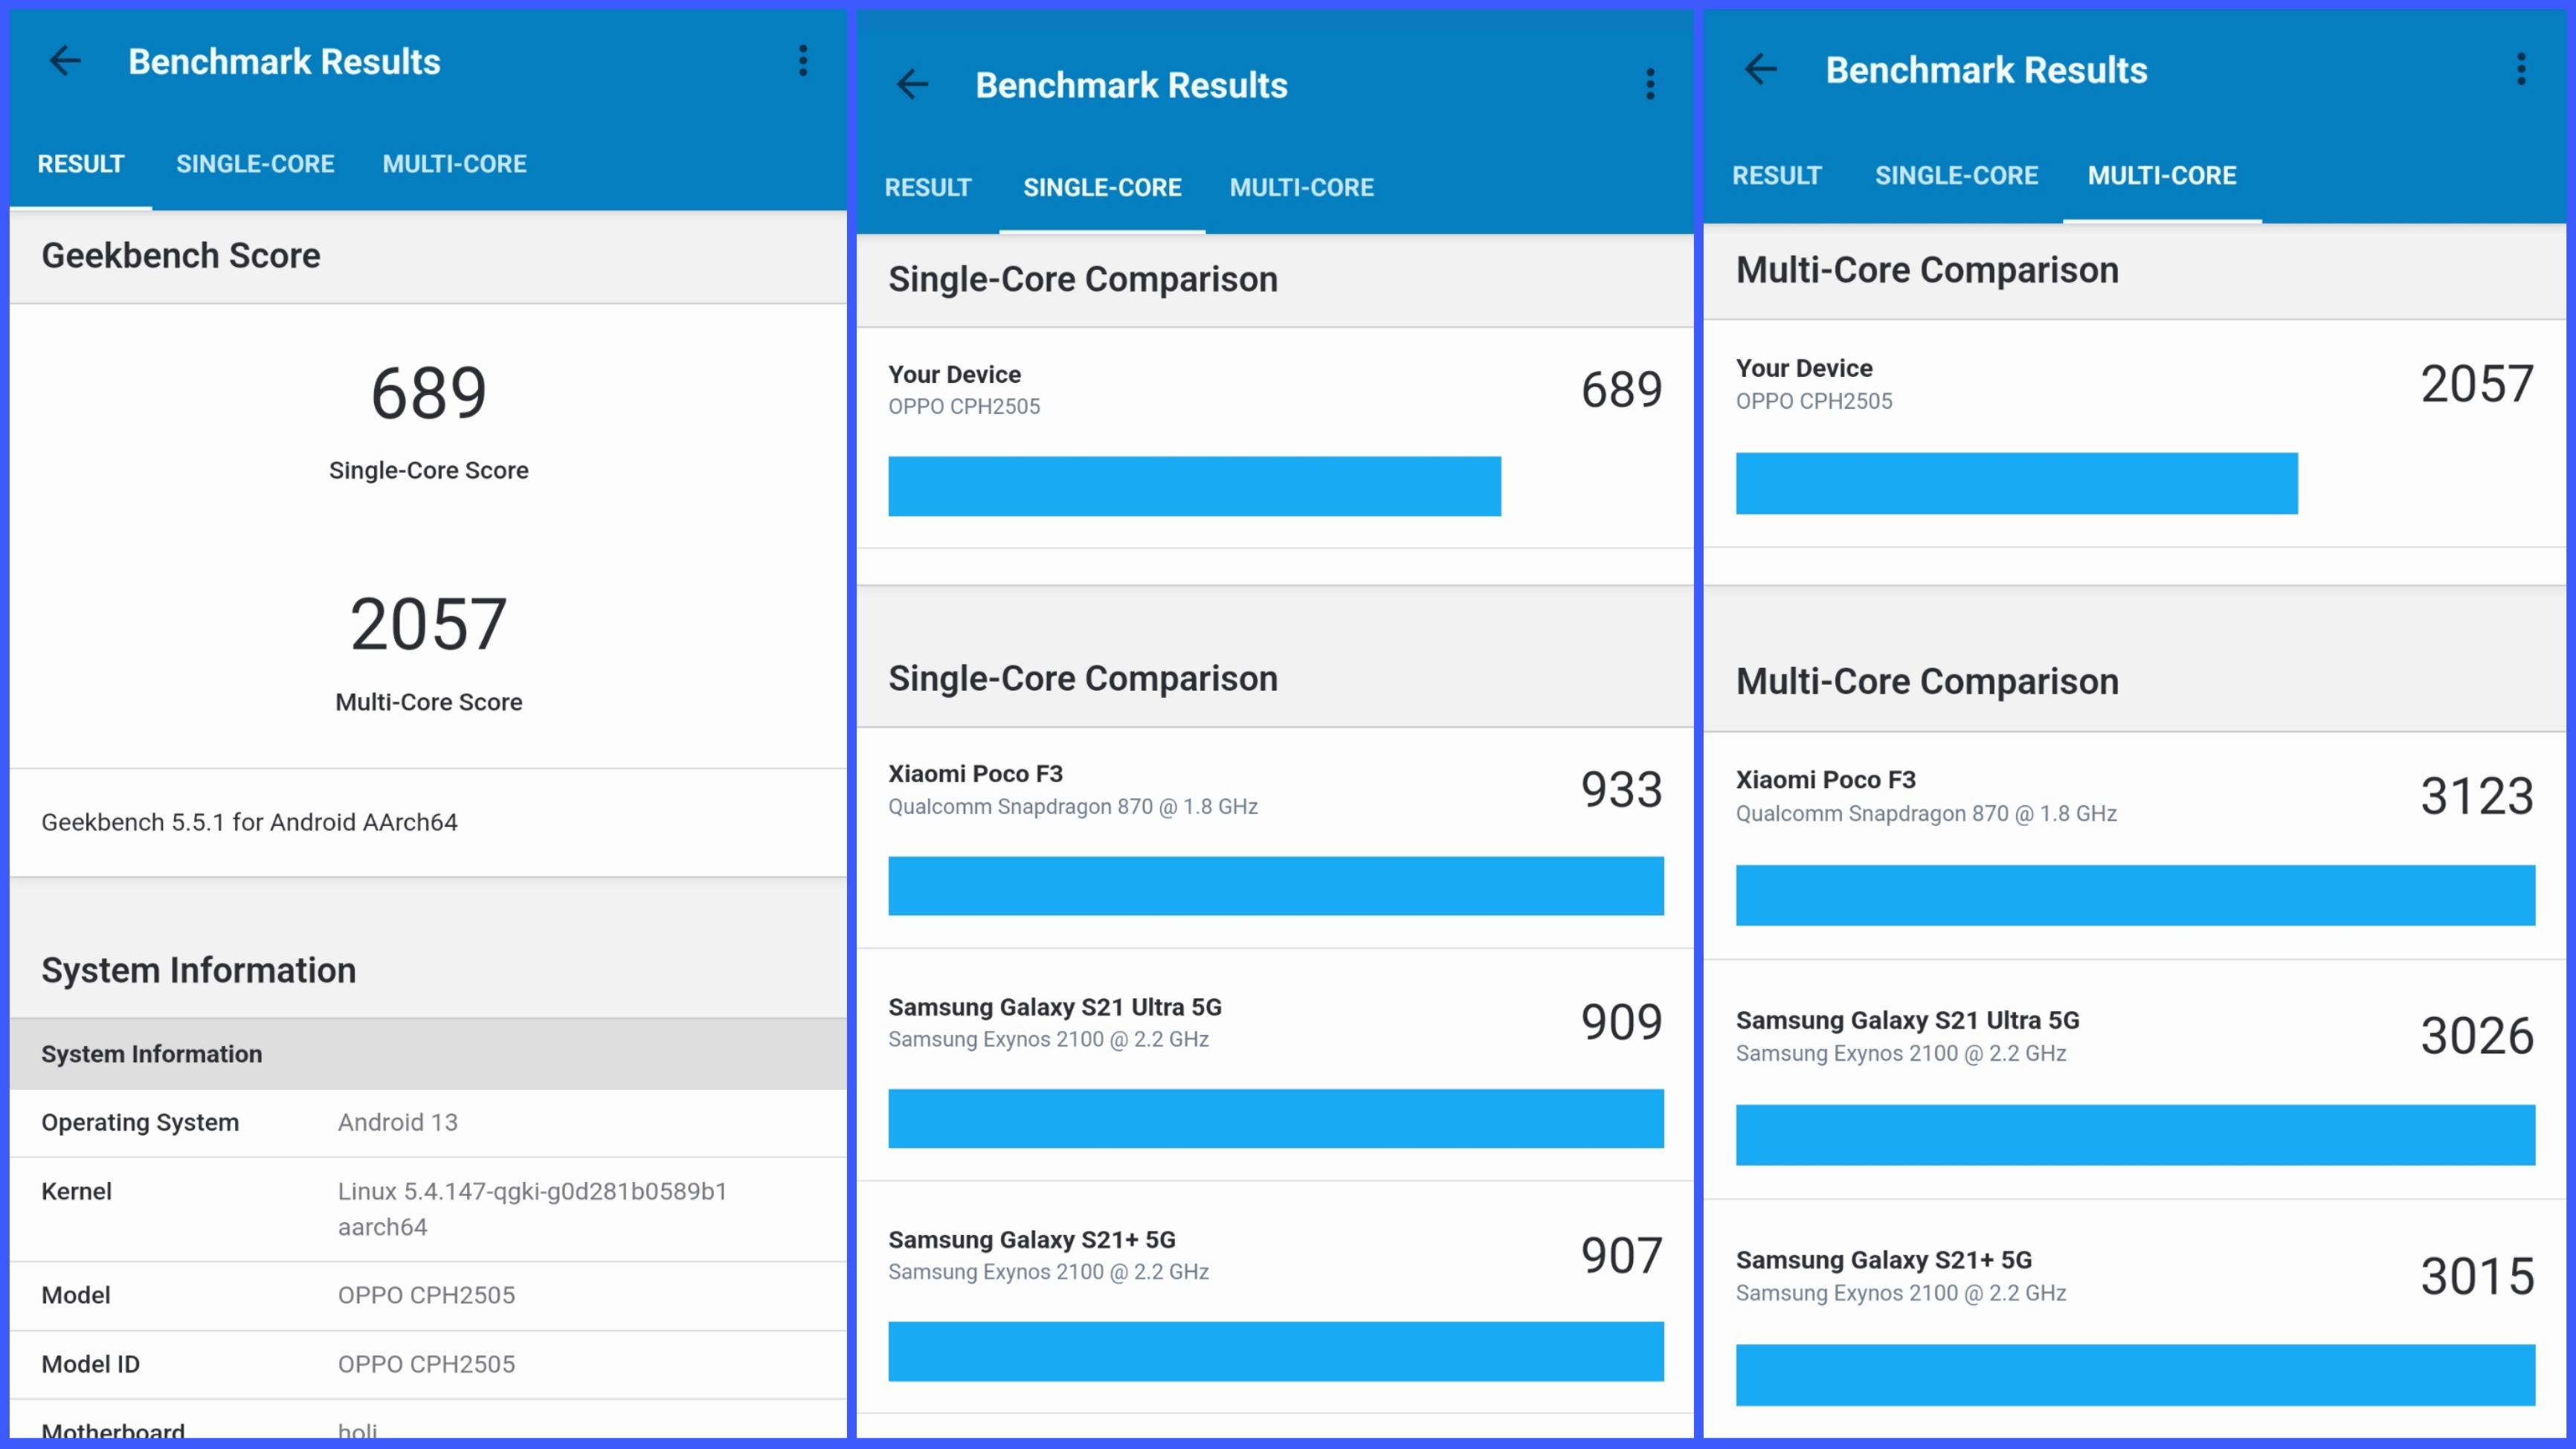
Task: Click the 933 Xiaomi Poco F3 score
Action: 1621,790
